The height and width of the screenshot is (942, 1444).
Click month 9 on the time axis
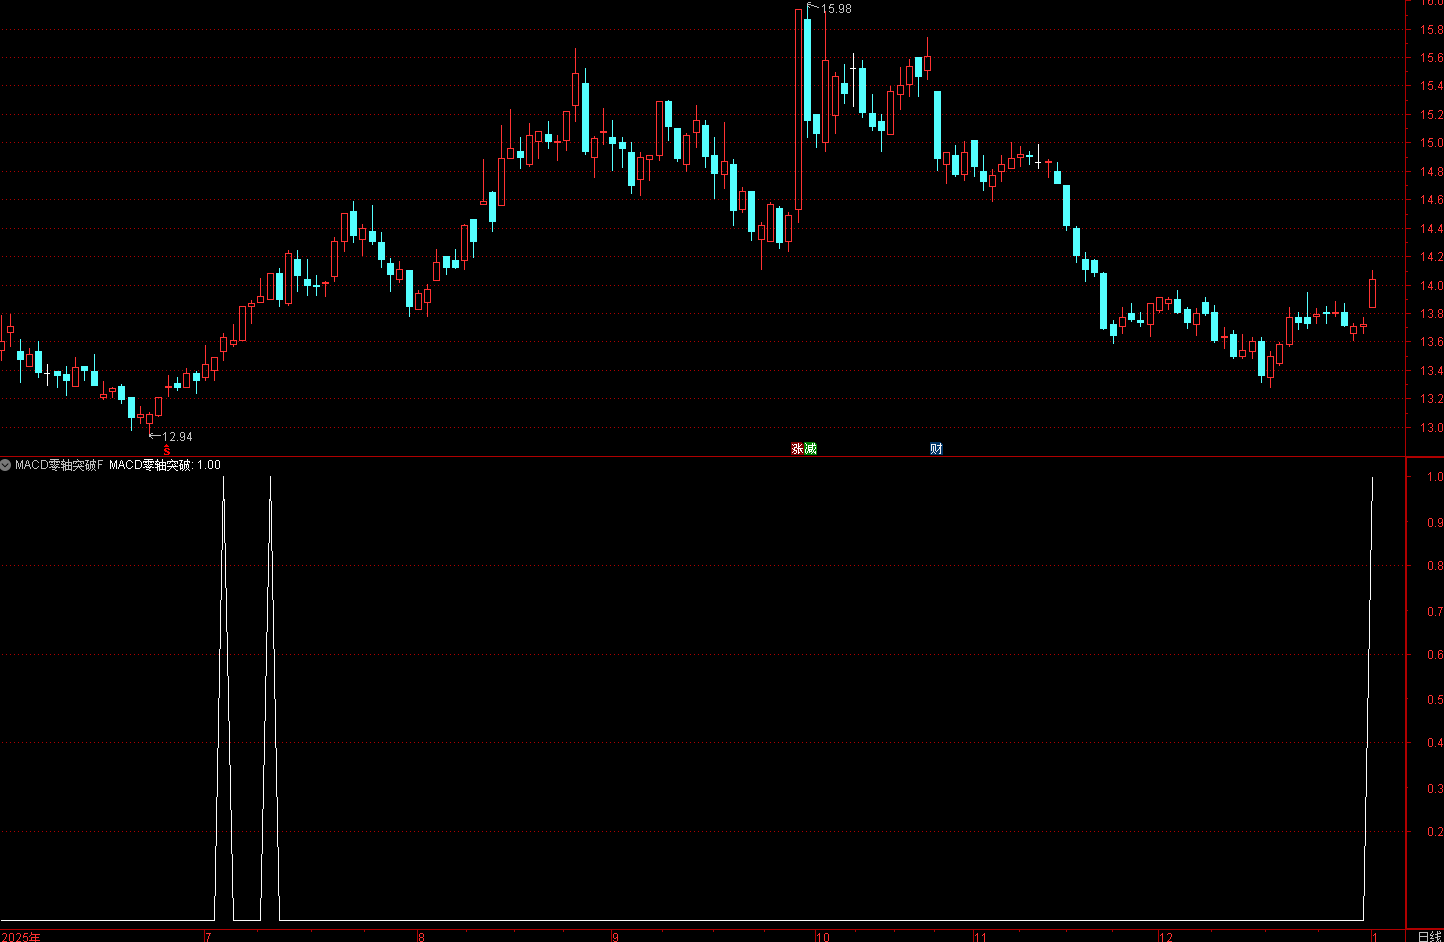[616, 937]
